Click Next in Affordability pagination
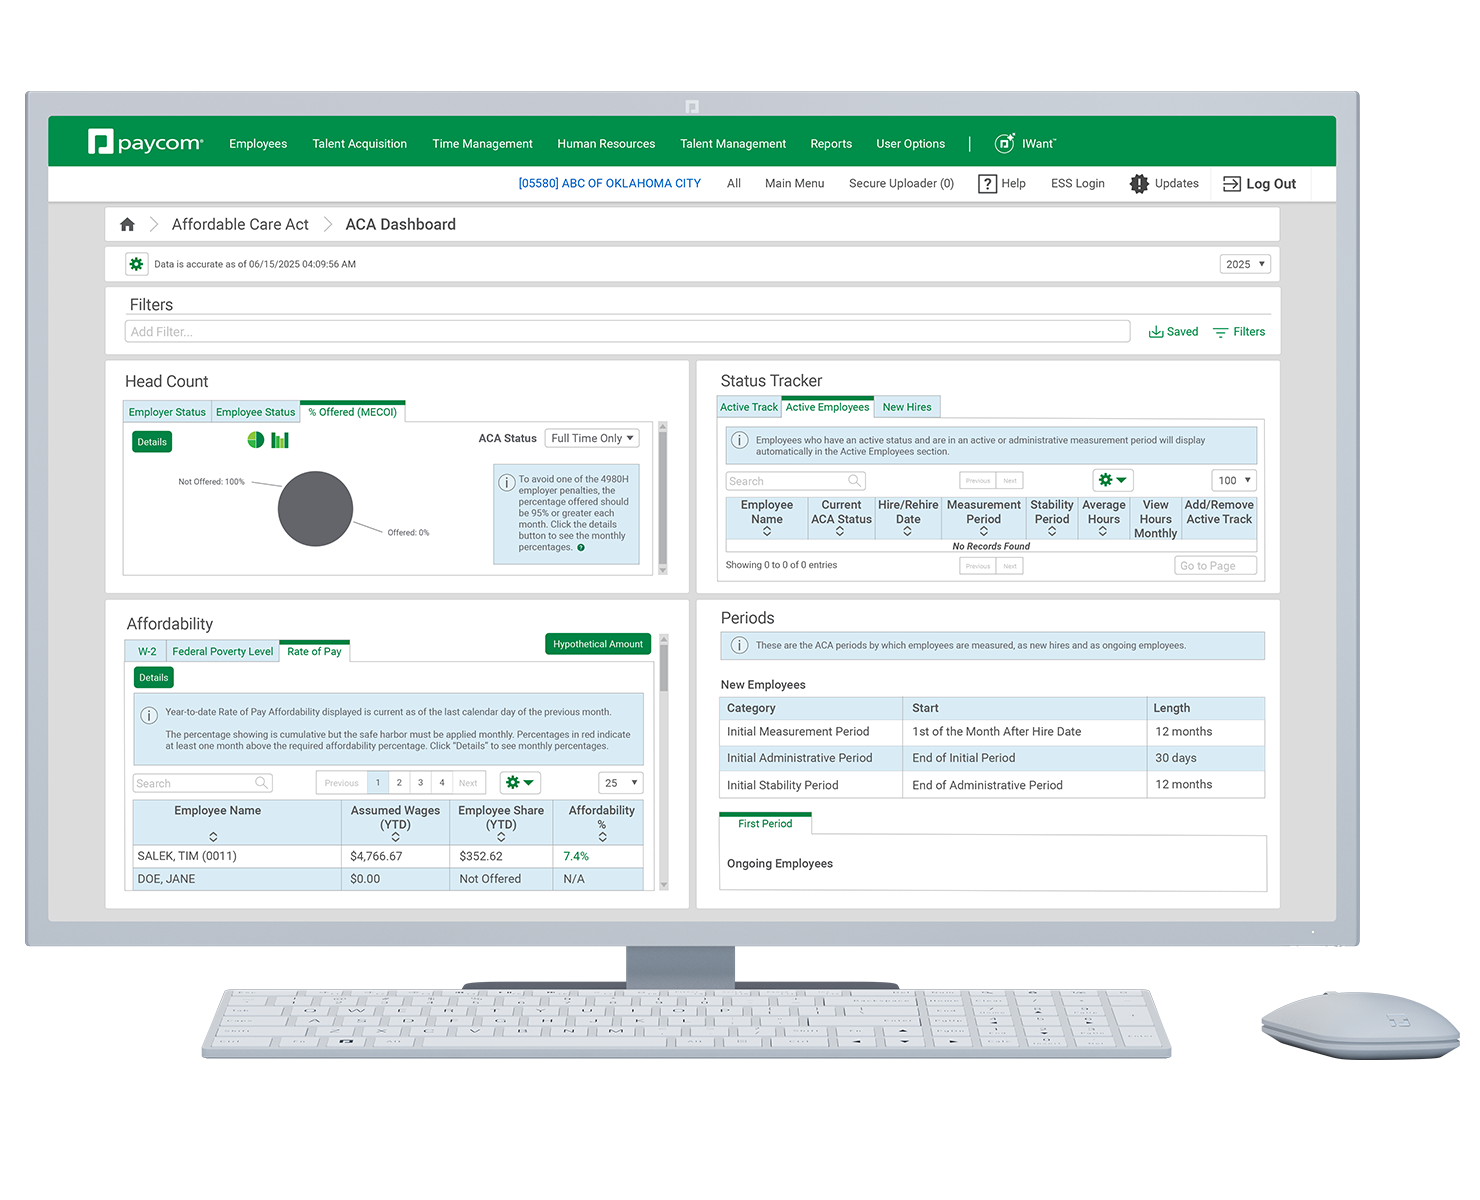 [468, 783]
